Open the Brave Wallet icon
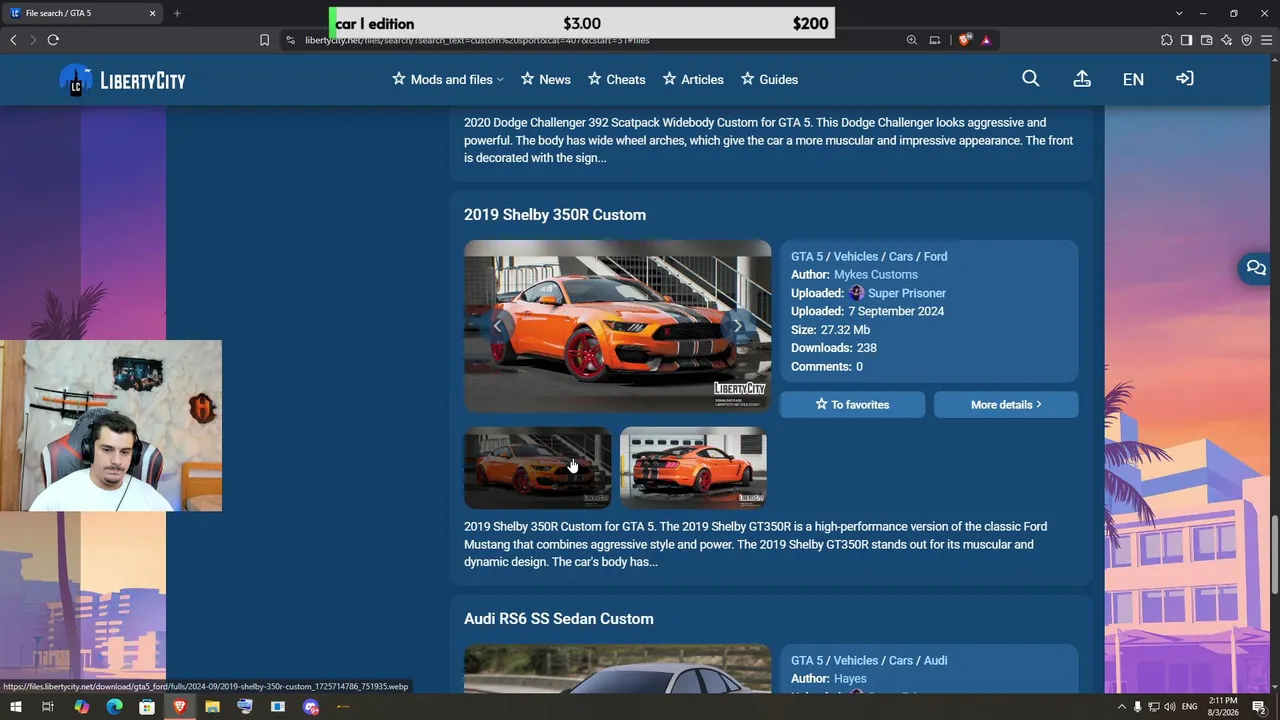 pos(1206,40)
